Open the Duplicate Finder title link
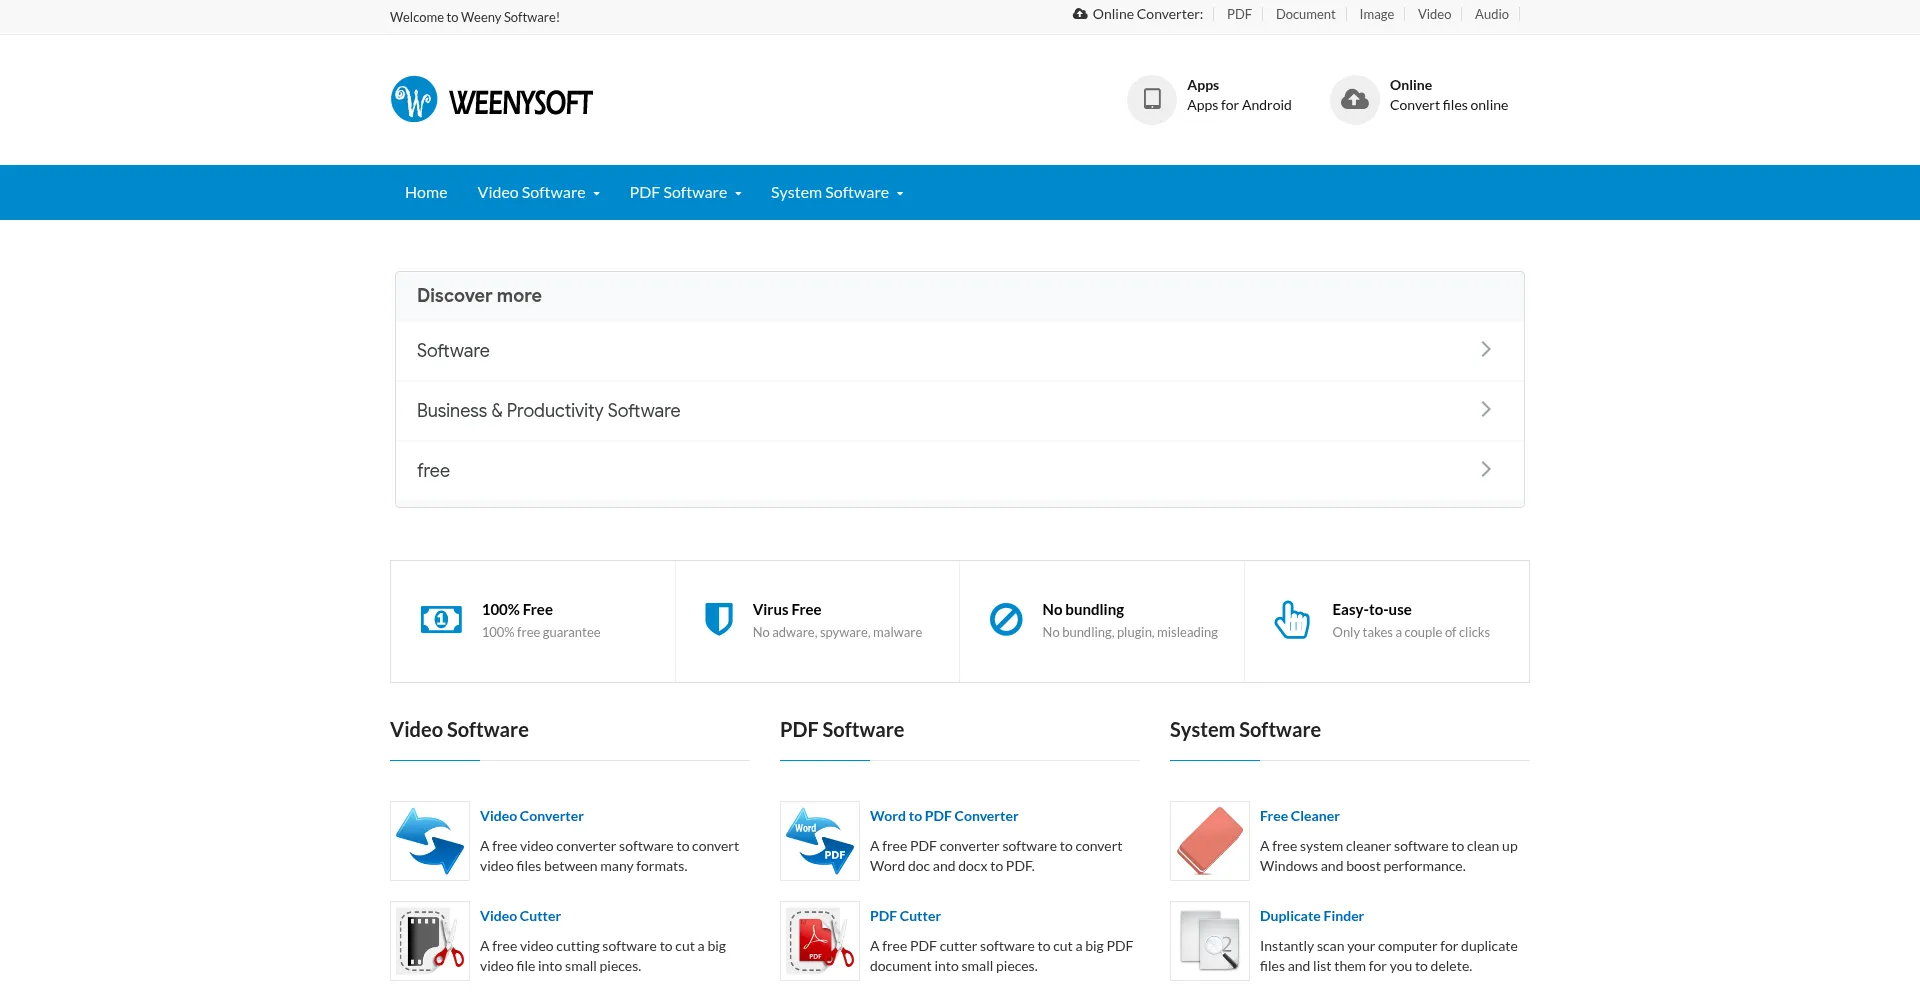This screenshot has height=993, width=1920. [1311, 916]
